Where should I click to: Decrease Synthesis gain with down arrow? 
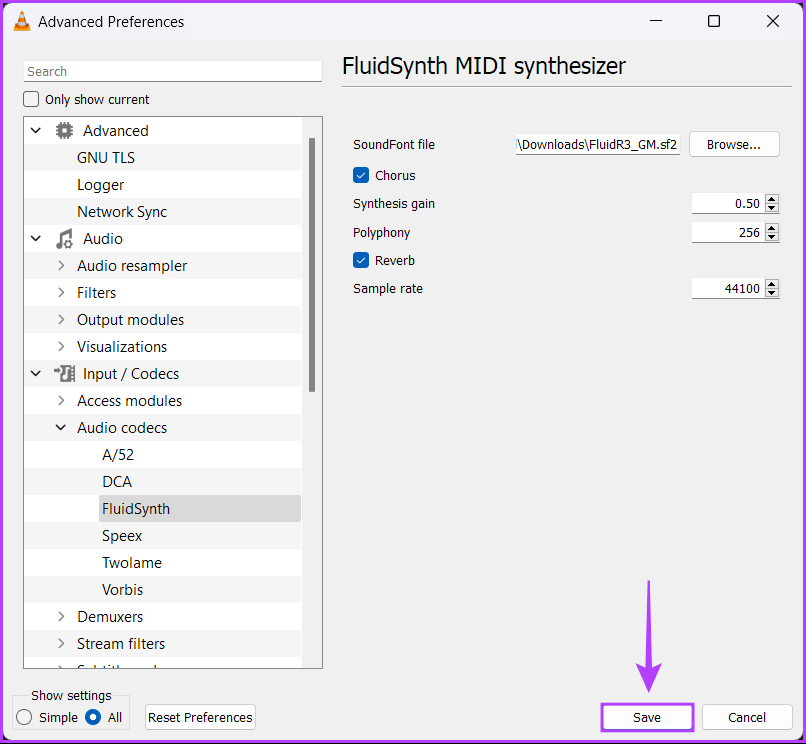click(x=772, y=208)
